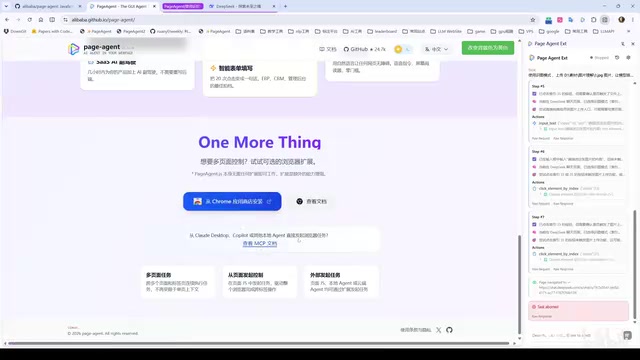Viewport: 640px width, 360px height.
Task: Click the 查看文档 button
Action: click(x=311, y=201)
